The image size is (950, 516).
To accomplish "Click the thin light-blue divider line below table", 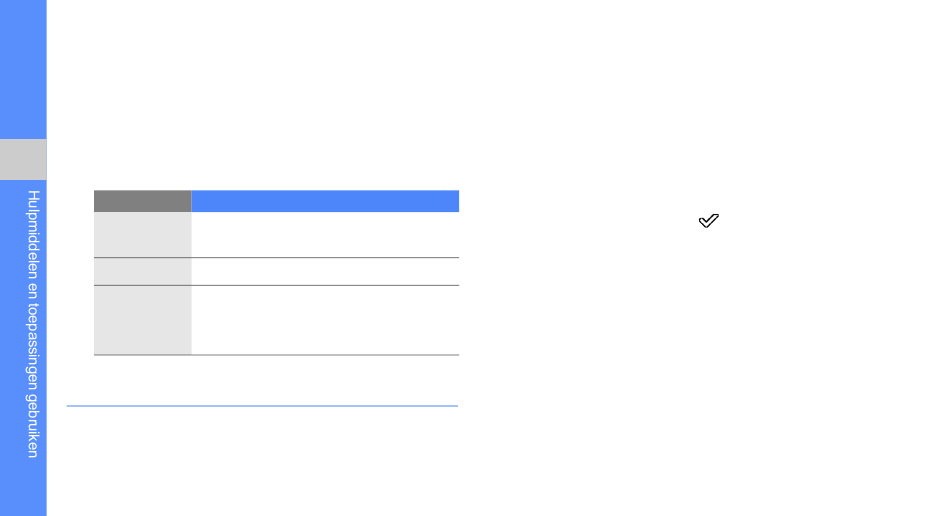I will tap(262, 406).
